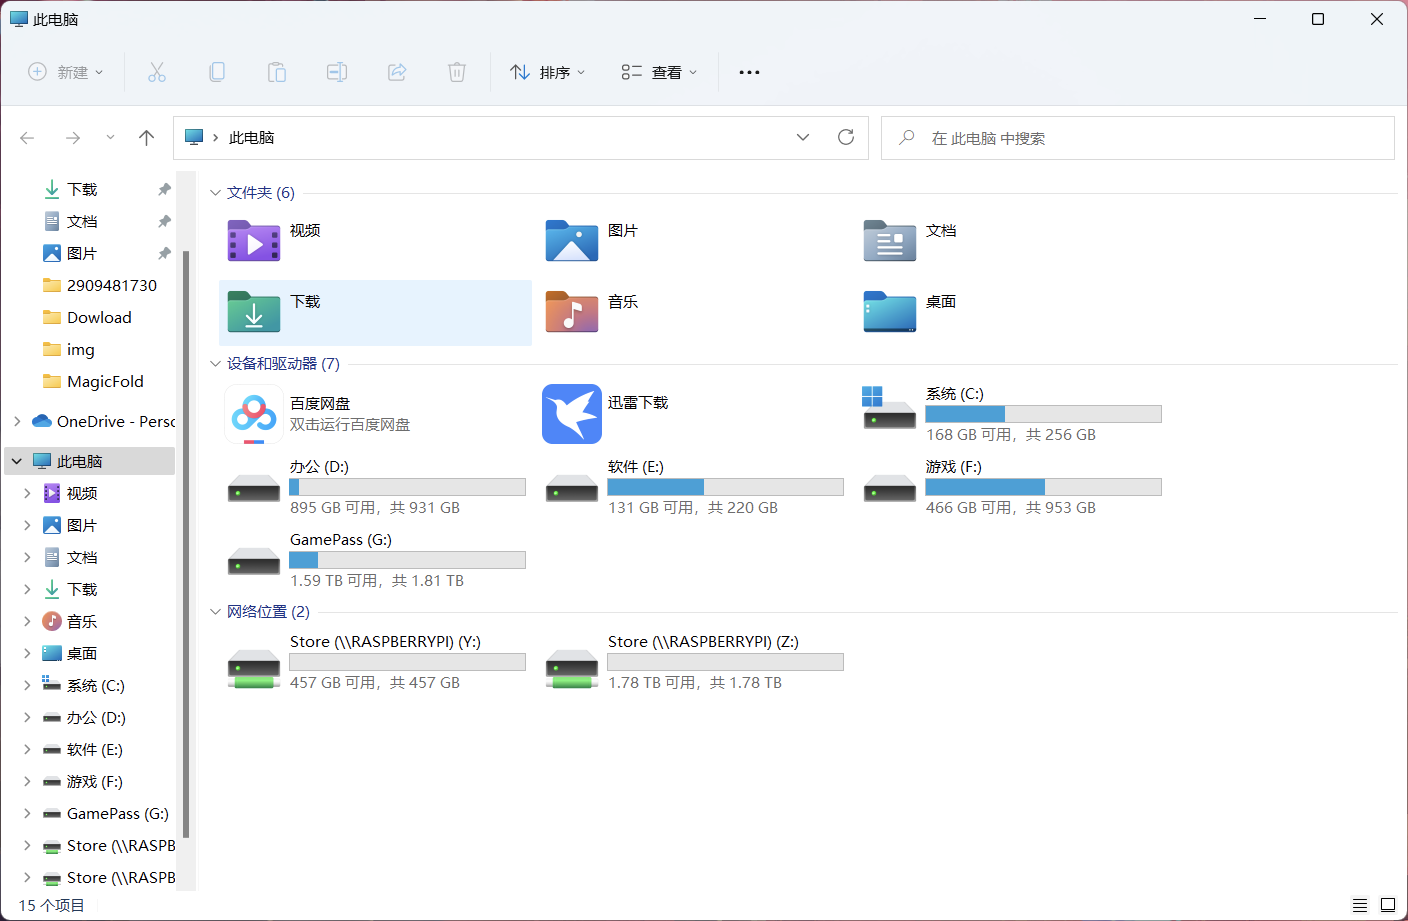Image resolution: width=1408 pixels, height=921 pixels.
Task: Switch to details view in status bar
Action: [x=1359, y=905]
